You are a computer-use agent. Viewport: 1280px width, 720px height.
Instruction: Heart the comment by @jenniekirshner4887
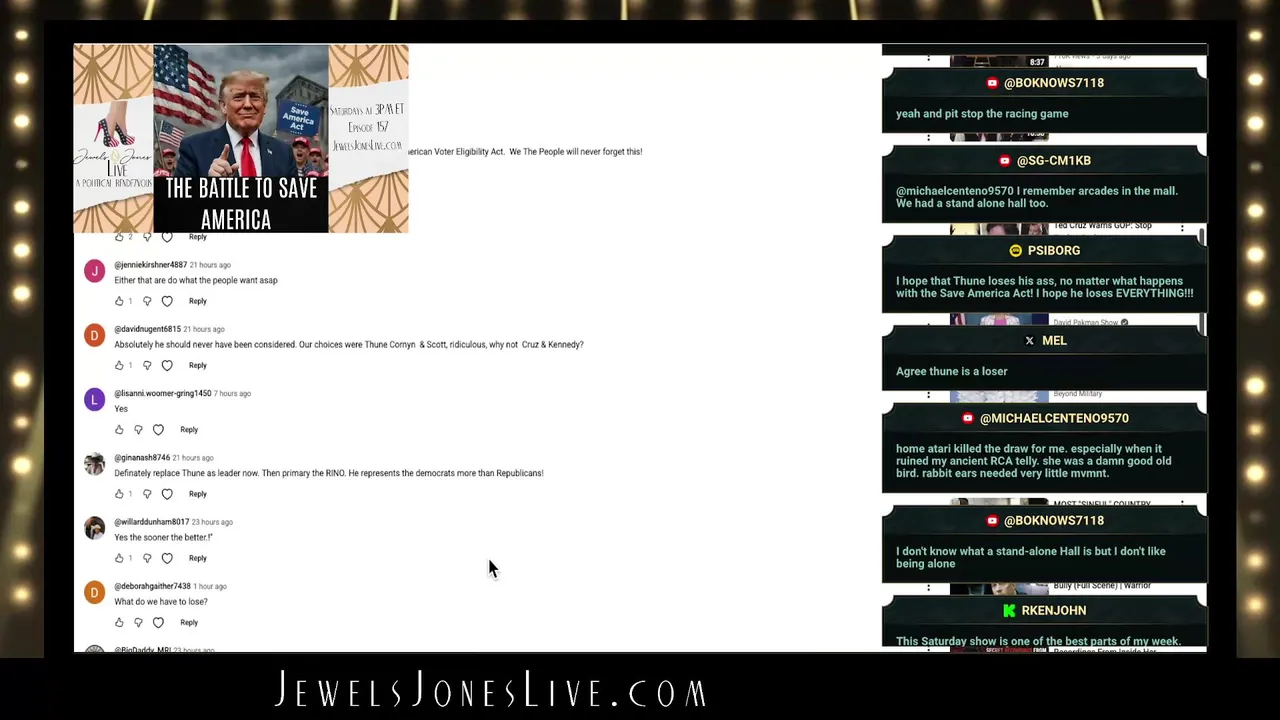coord(167,301)
